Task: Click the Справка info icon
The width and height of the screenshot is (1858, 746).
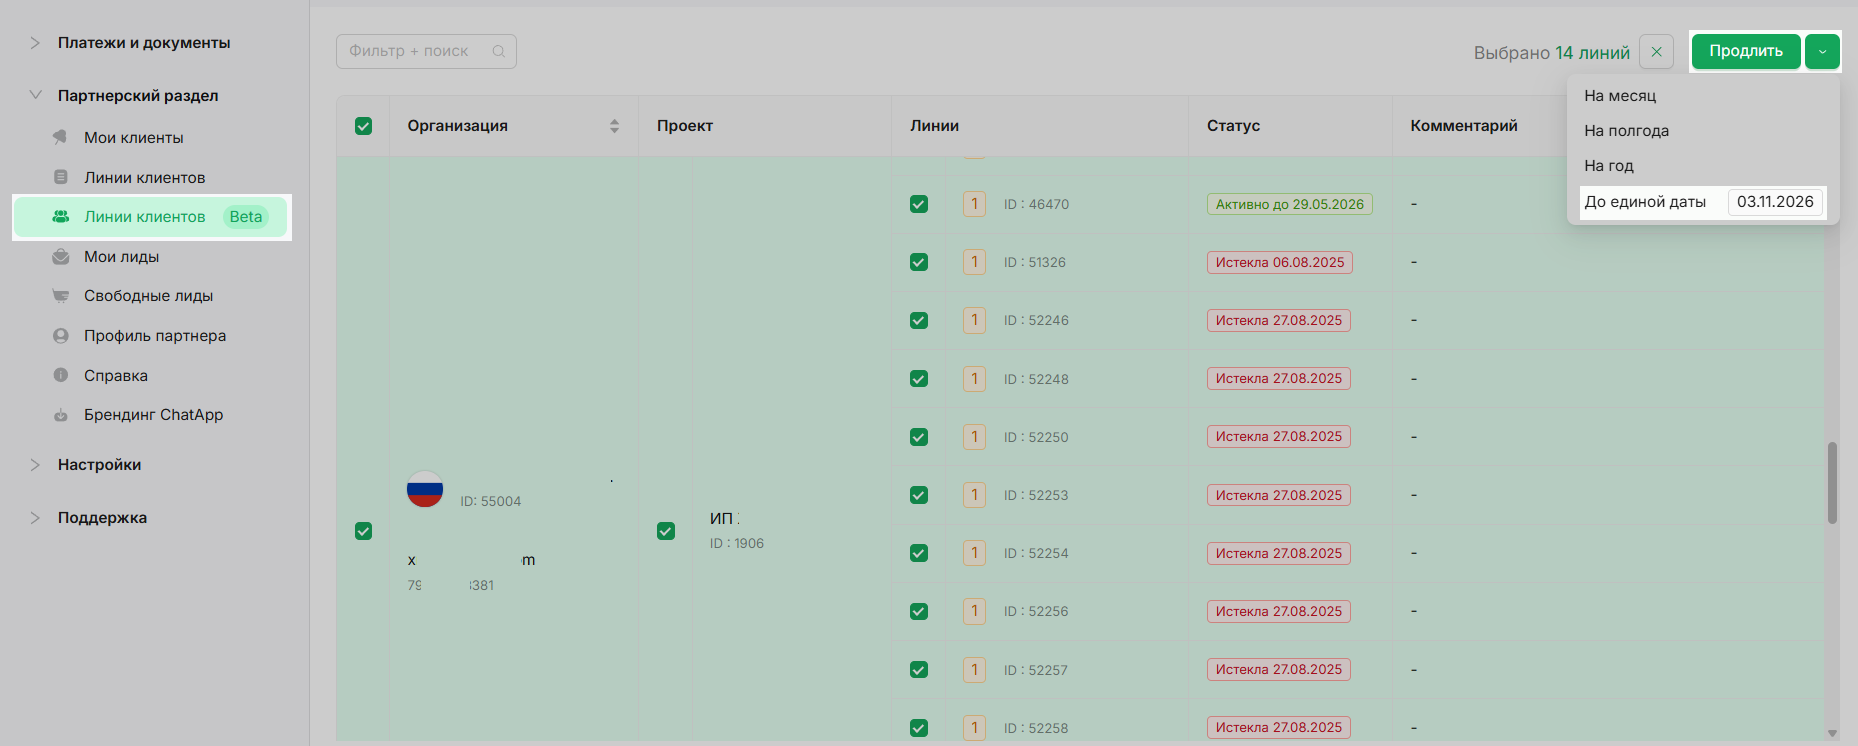Action: tap(61, 375)
